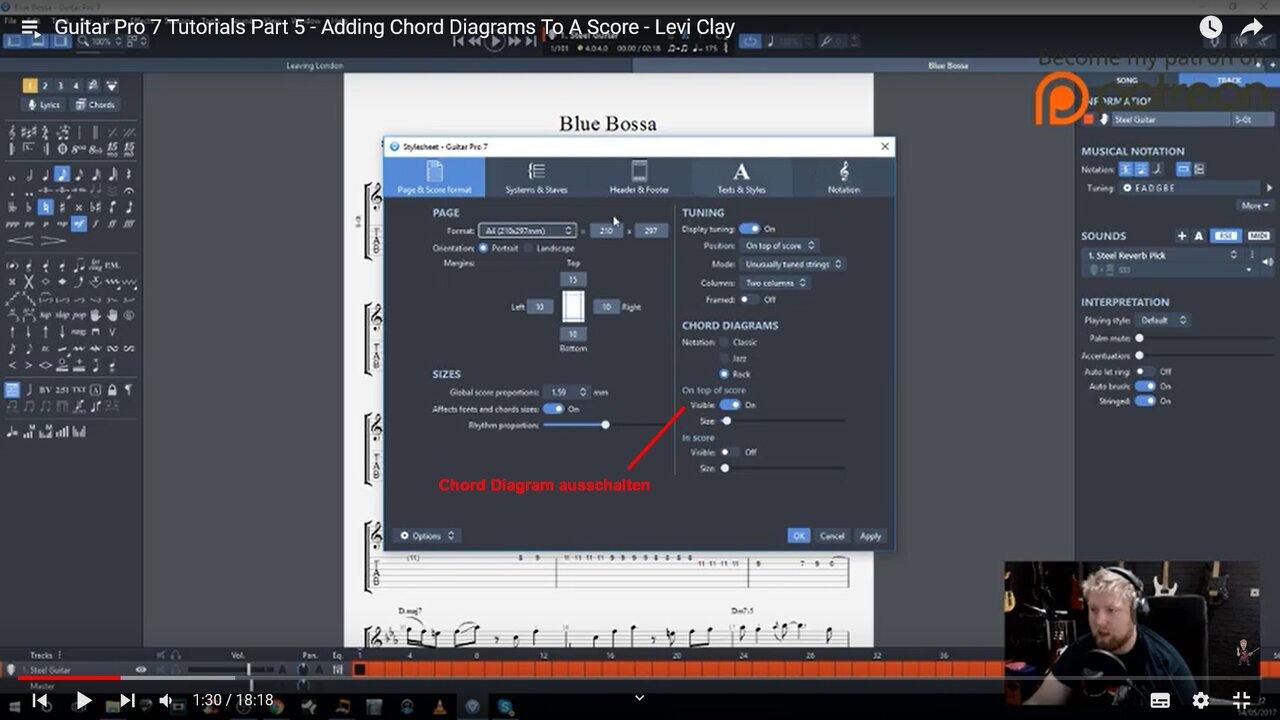Open Systems & Staves tab

[x=536, y=177]
